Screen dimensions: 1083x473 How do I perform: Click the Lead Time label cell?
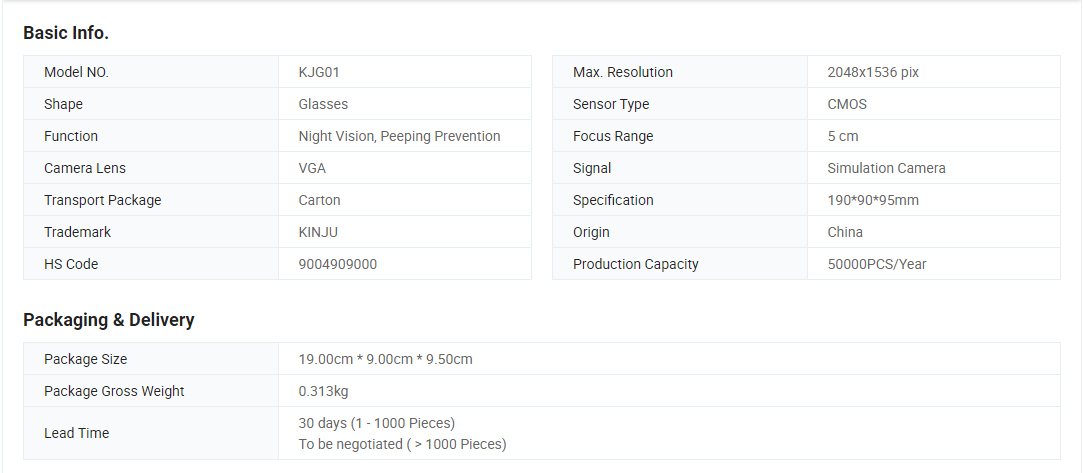(x=76, y=433)
